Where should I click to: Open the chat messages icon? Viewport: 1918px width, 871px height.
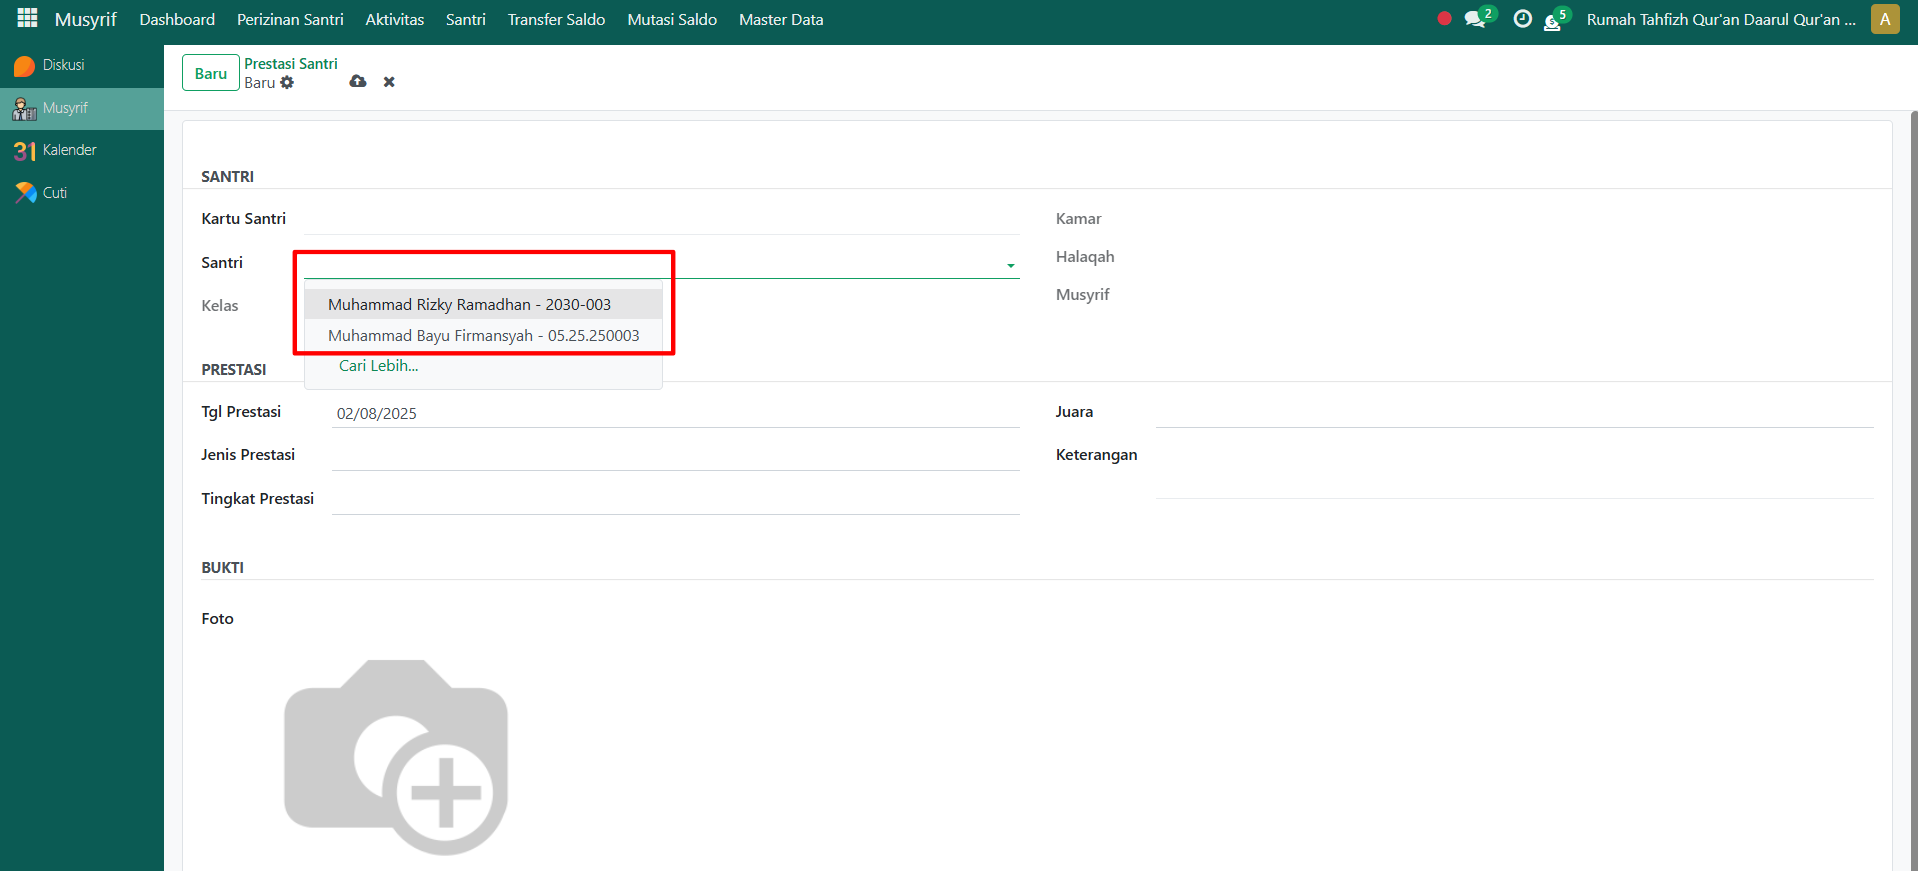tap(1475, 19)
